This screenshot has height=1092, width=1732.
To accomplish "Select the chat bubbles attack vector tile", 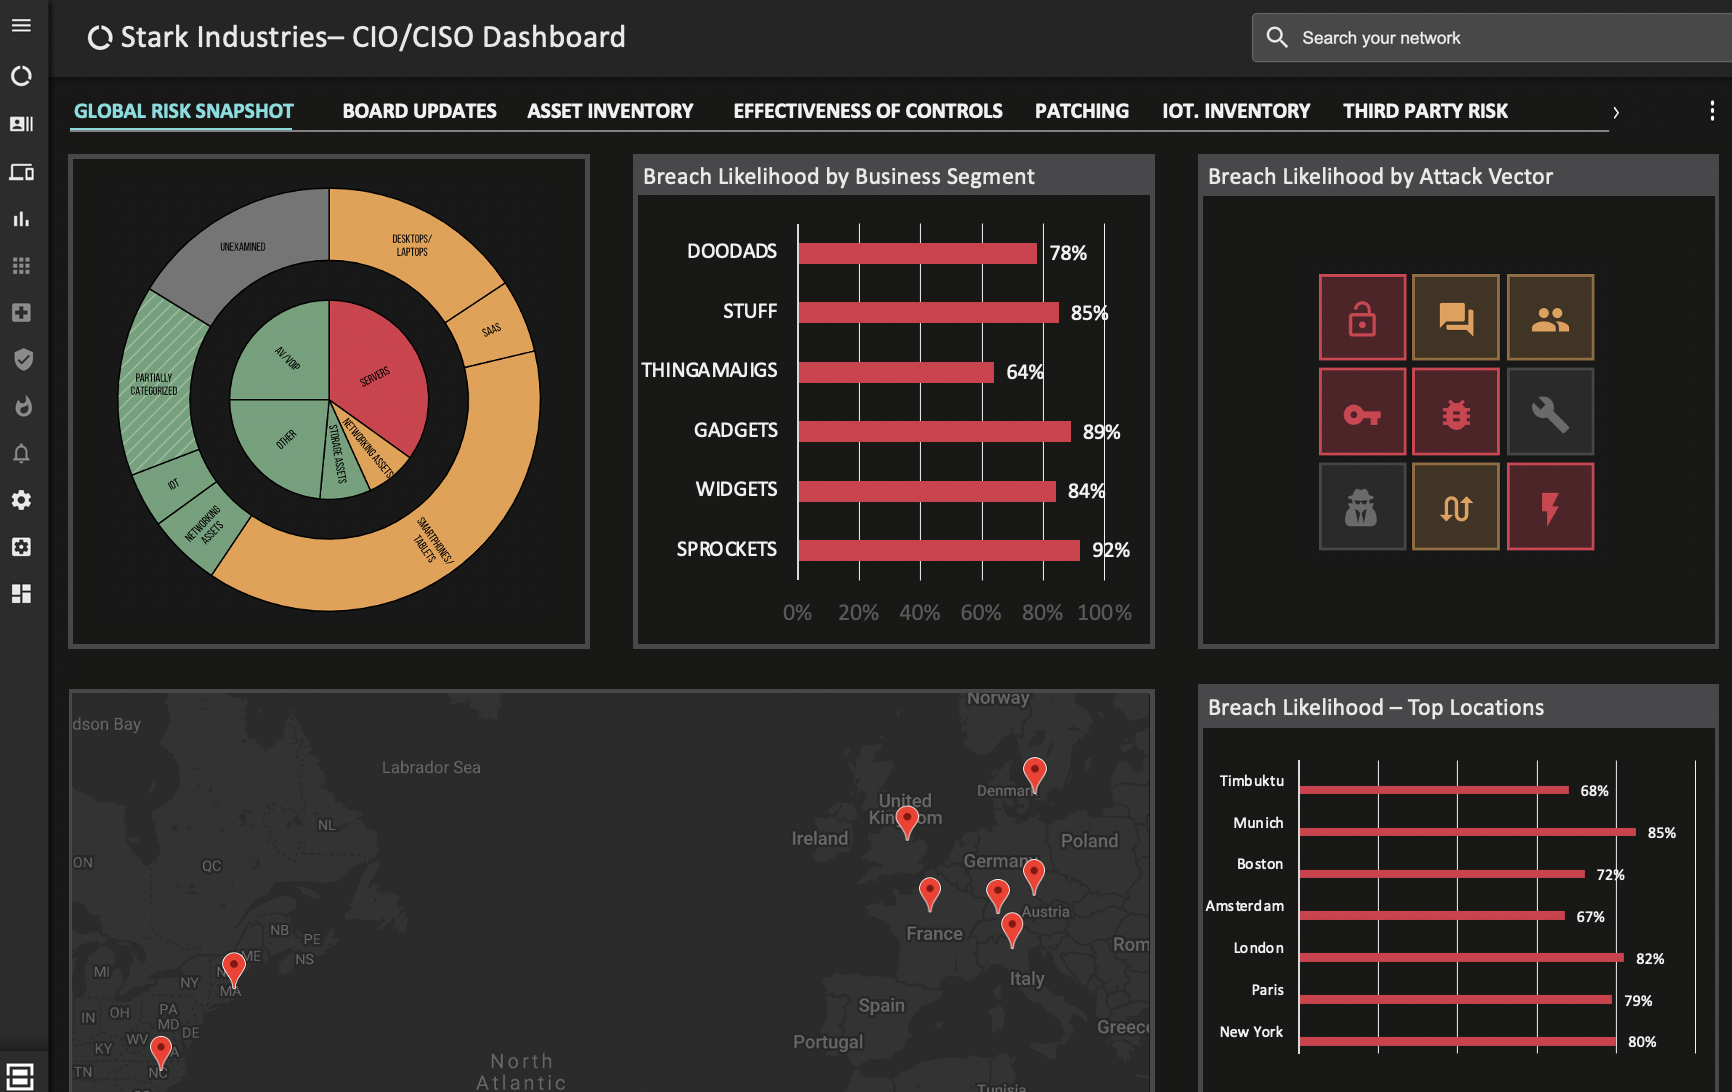I will tap(1456, 318).
